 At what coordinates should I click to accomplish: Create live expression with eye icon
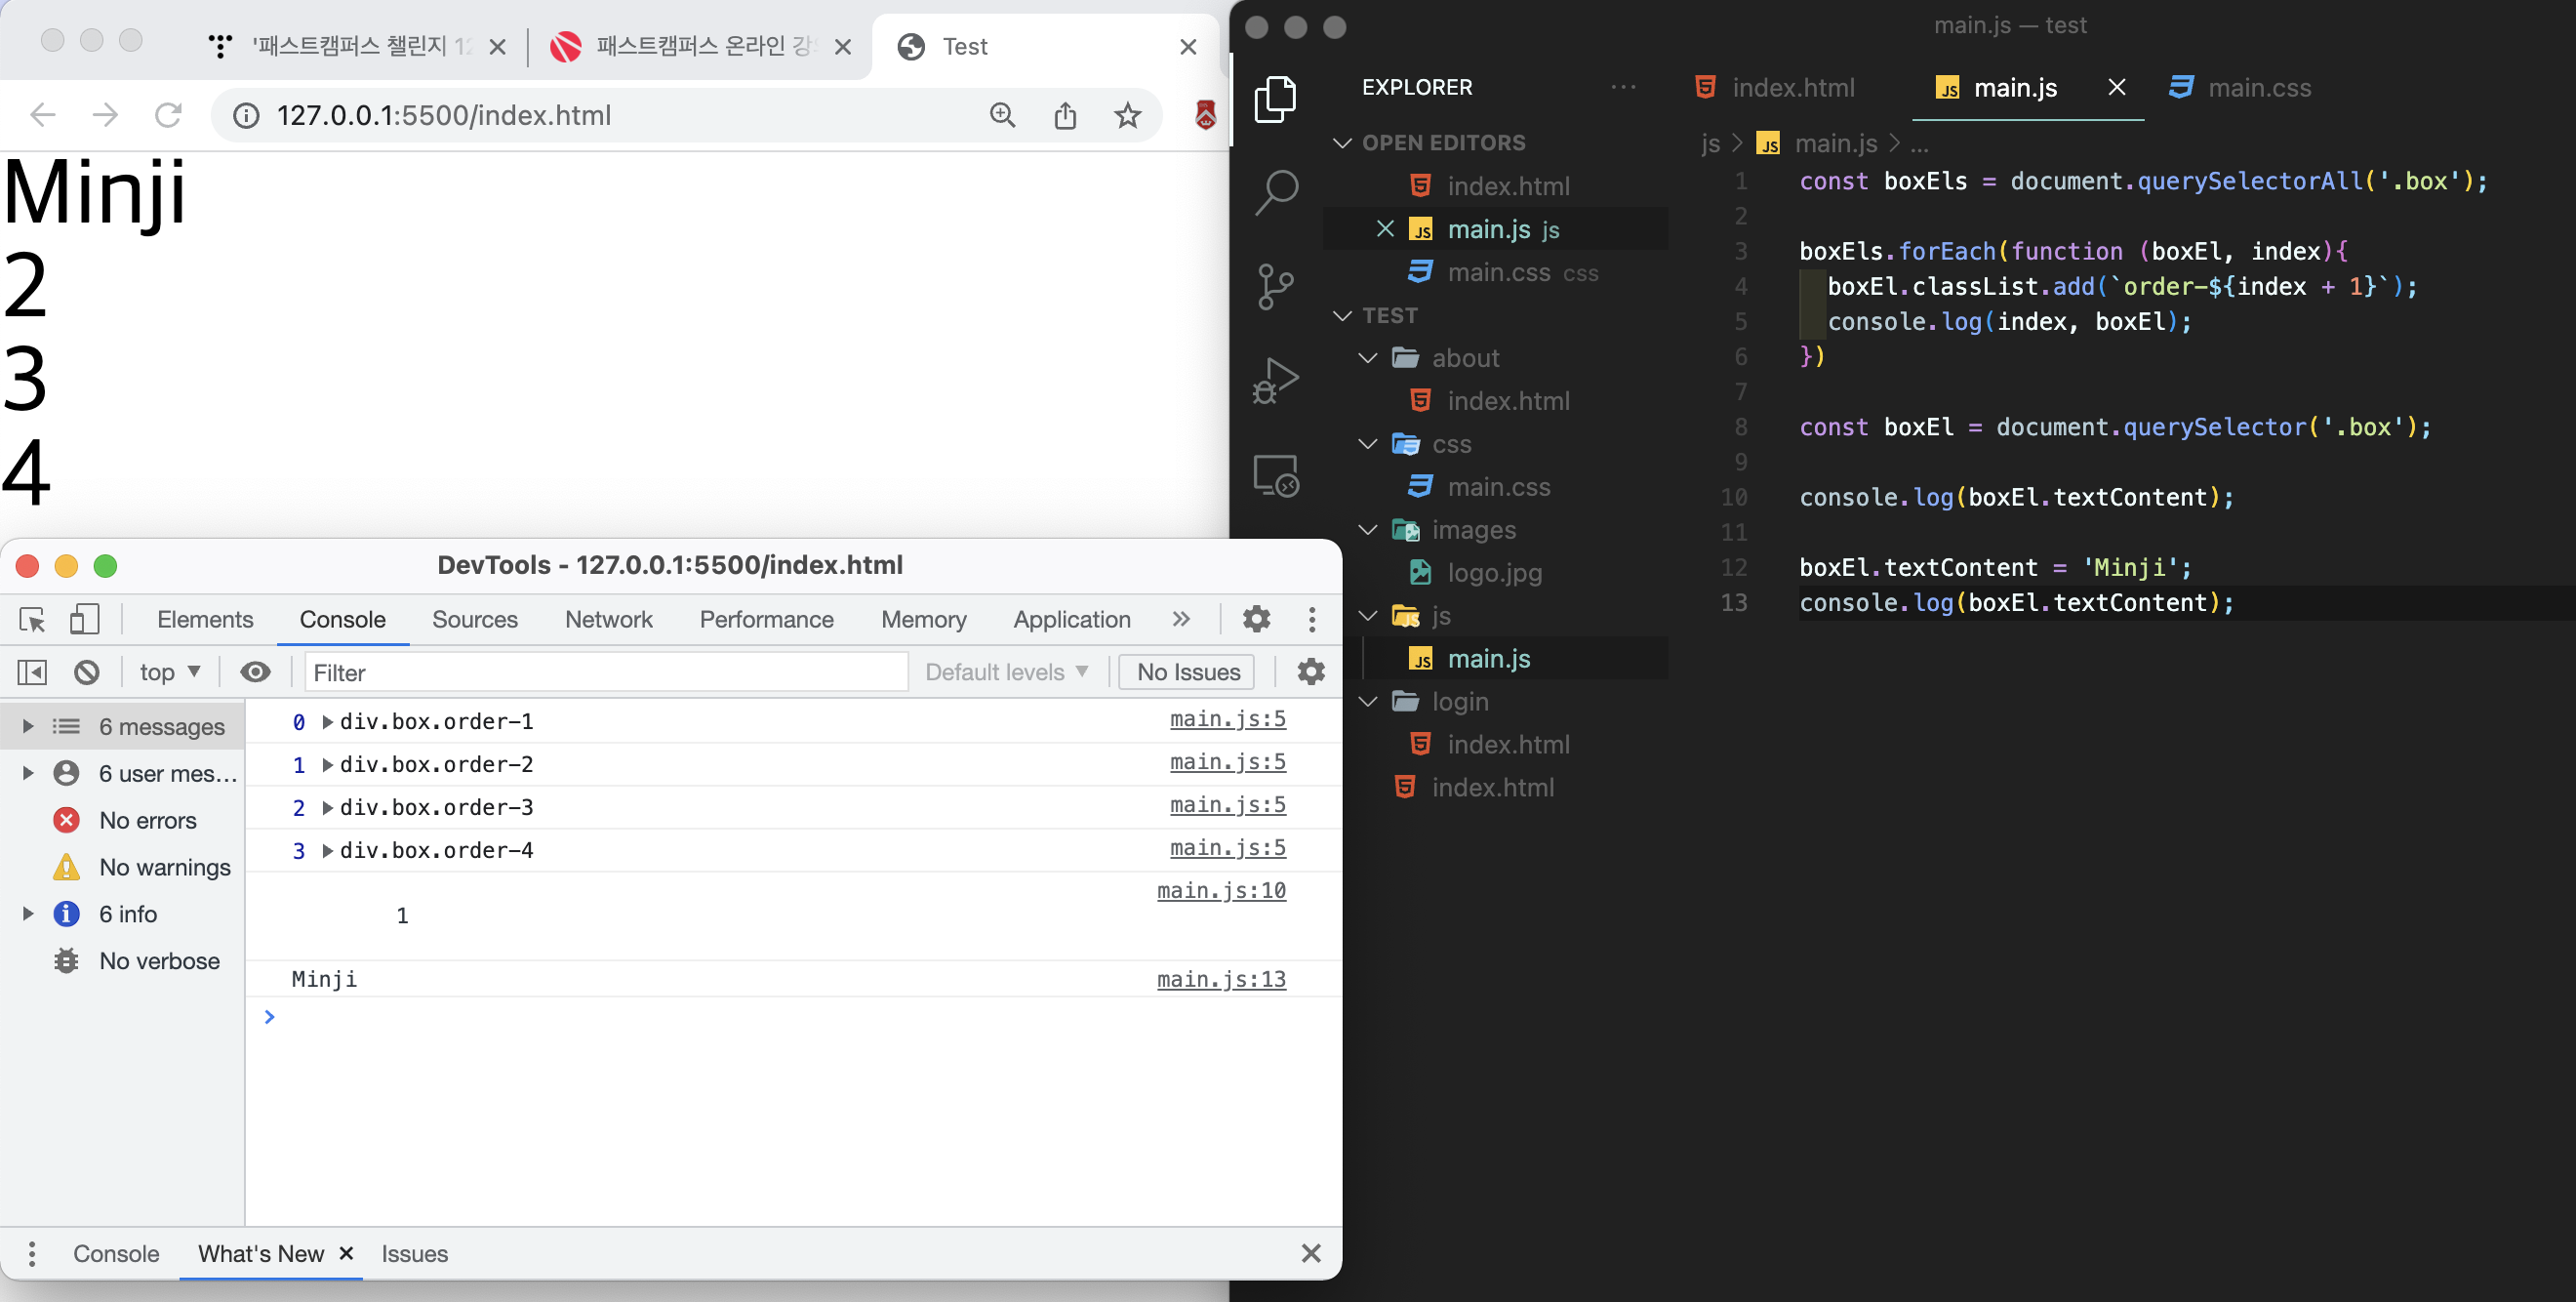[255, 672]
